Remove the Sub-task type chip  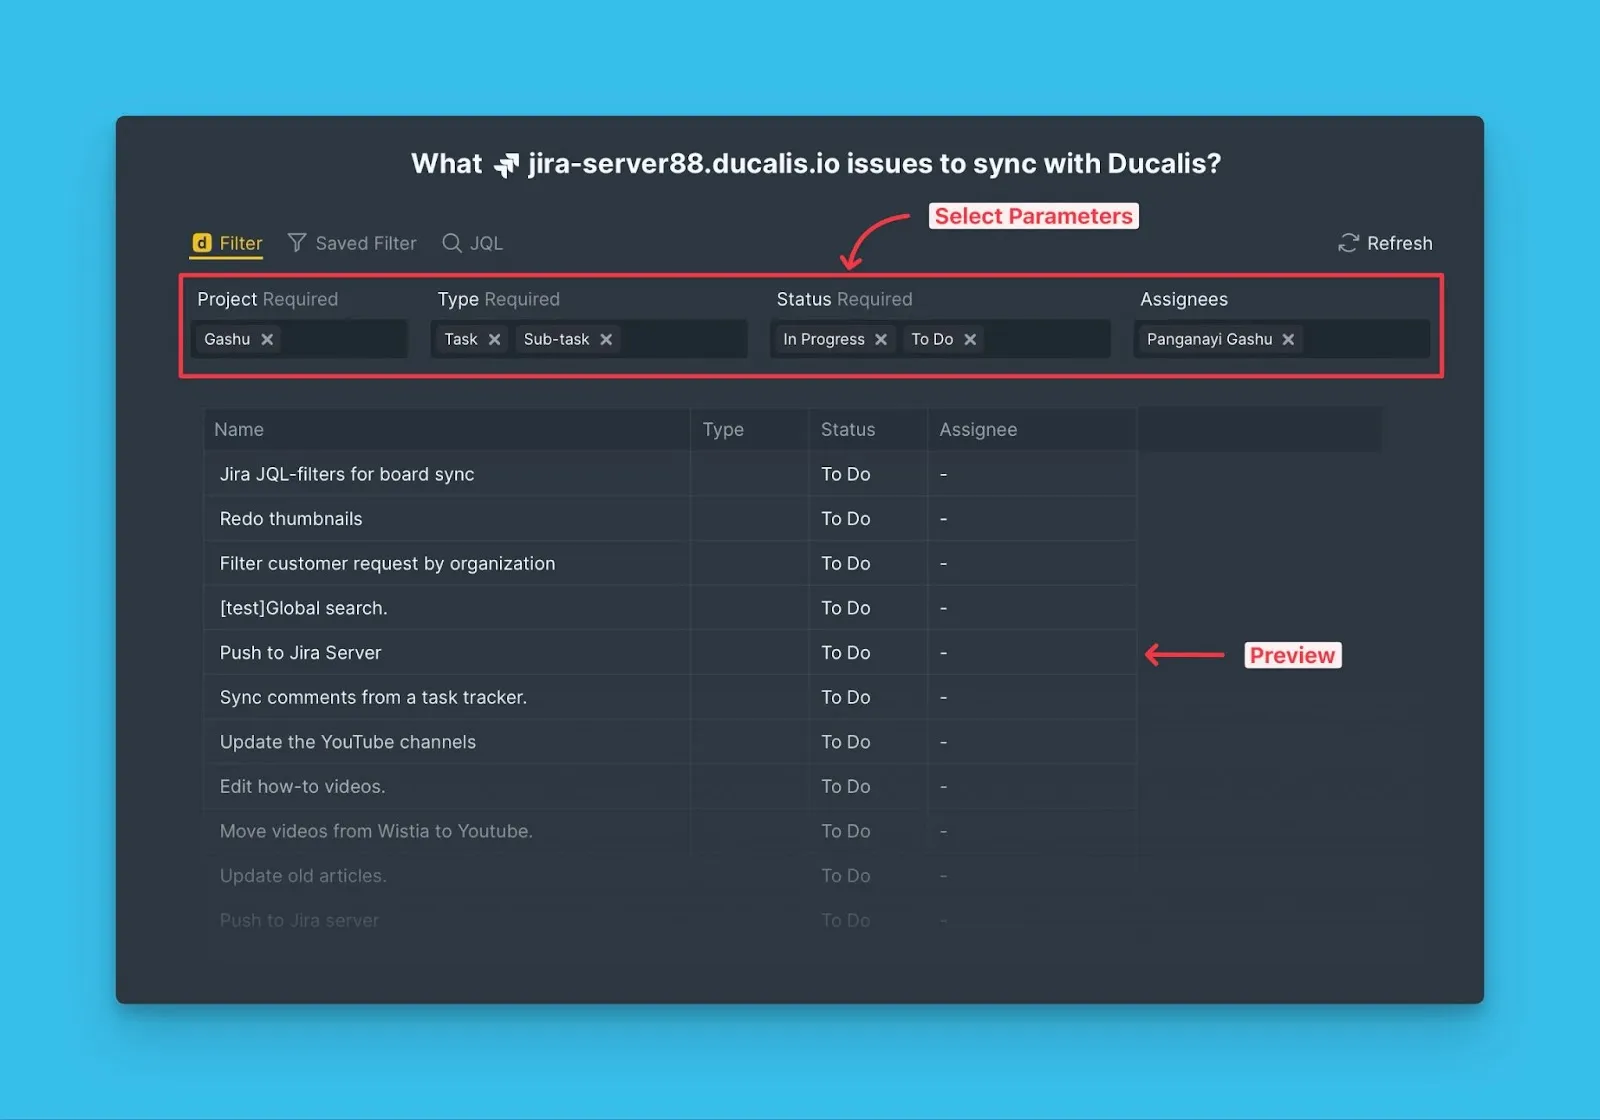click(x=606, y=340)
